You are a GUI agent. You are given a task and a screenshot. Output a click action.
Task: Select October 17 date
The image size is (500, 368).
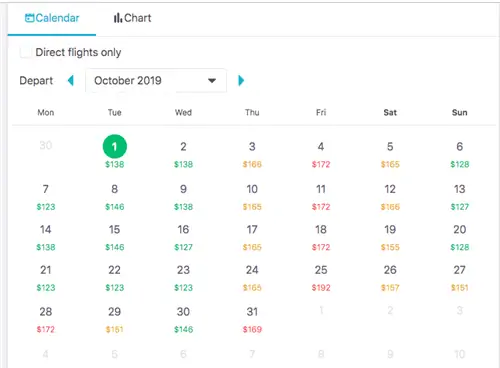pos(252,237)
